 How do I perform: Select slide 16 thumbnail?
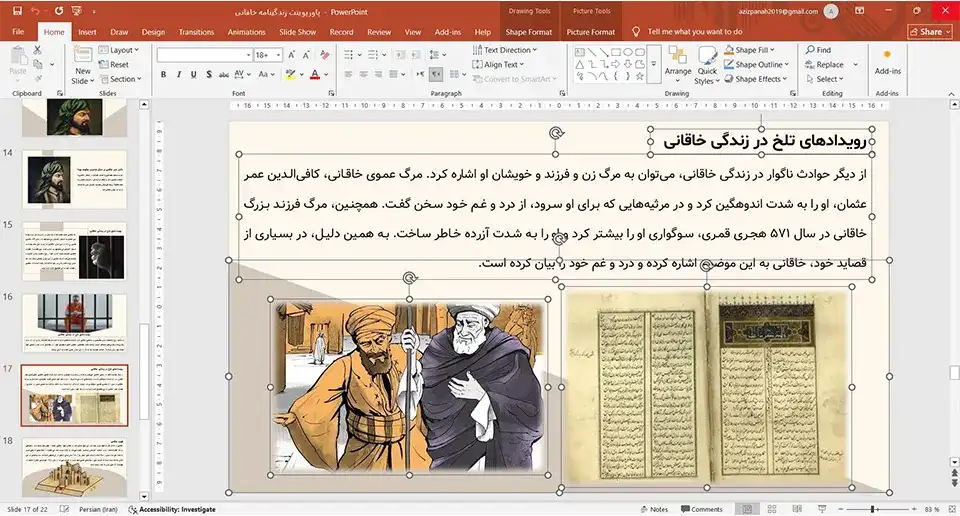point(75,323)
